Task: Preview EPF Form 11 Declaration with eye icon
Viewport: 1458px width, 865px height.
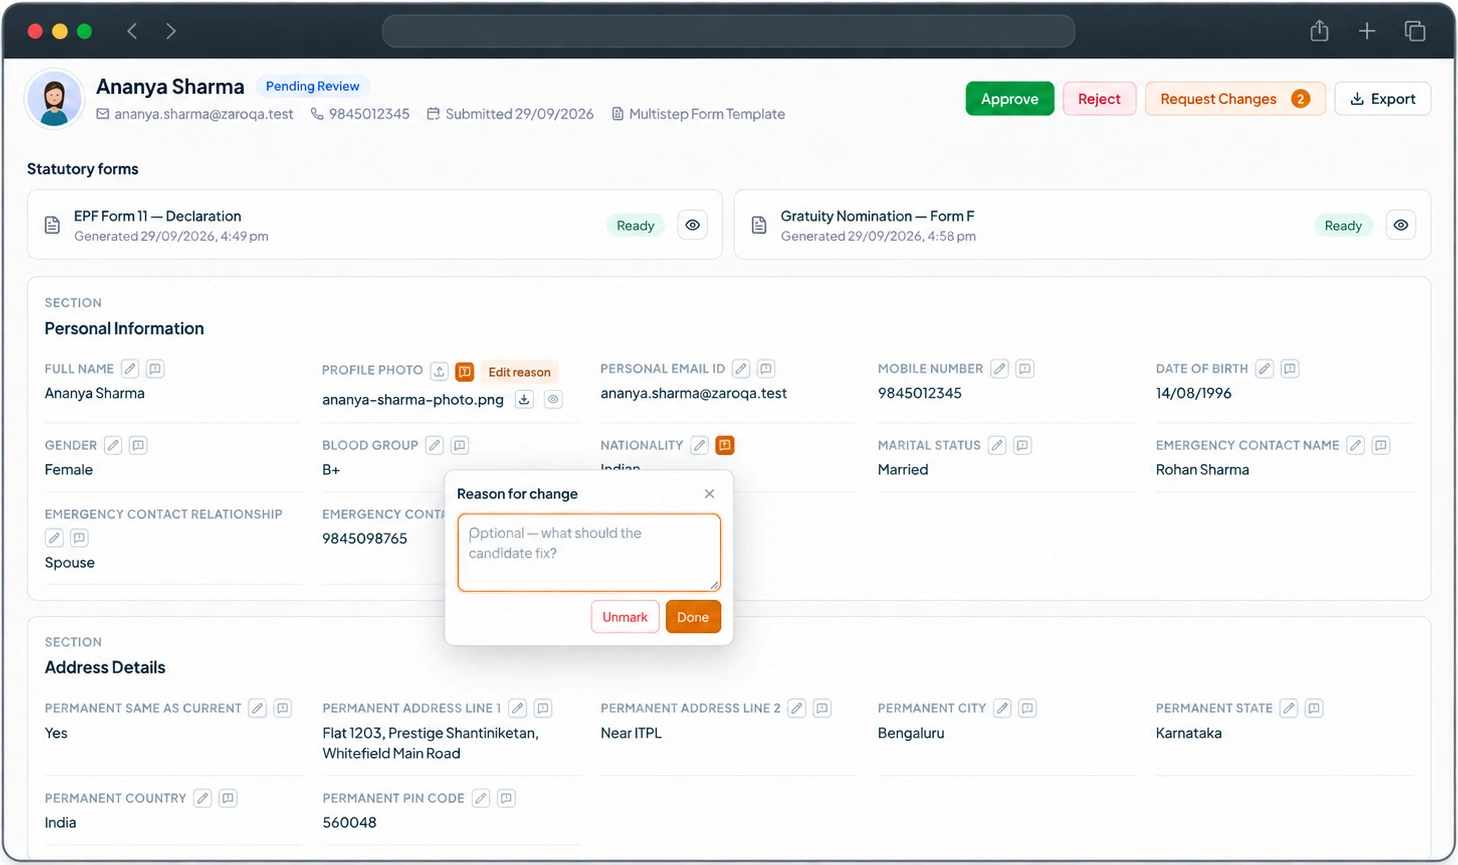Action: (693, 225)
